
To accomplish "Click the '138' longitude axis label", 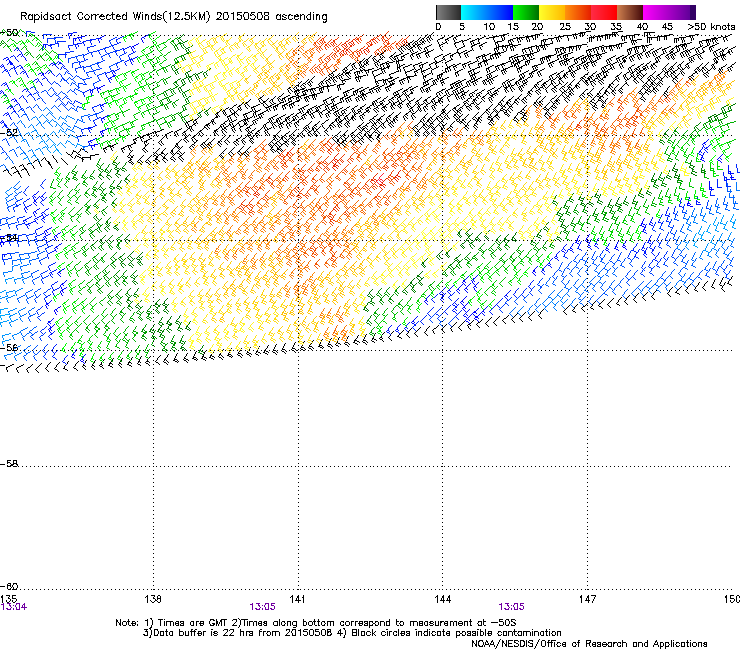I will [153, 599].
